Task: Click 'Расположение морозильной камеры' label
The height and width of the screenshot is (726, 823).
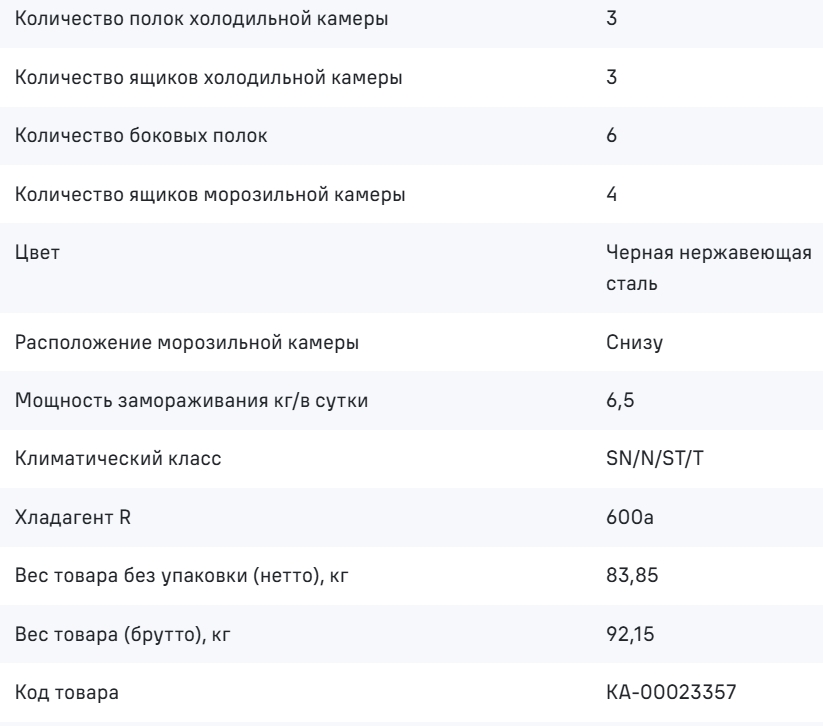Action: pyautogui.click(x=187, y=343)
